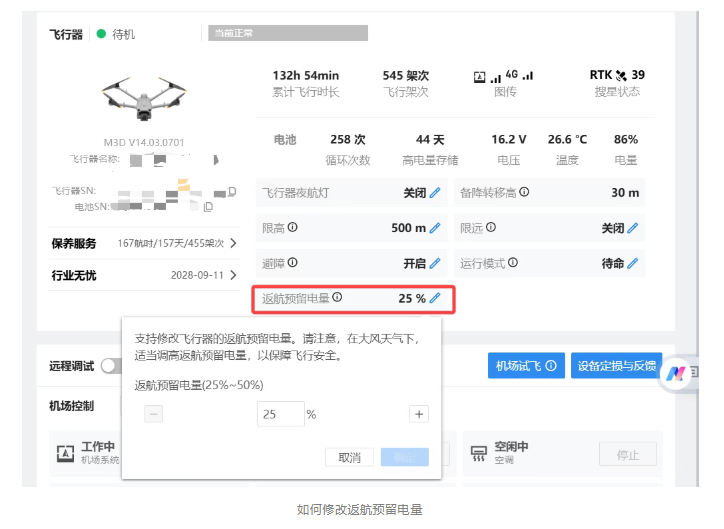Image resolution: width=724 pixels, height=529 pixels.
Task: Decrease reserve battery with the minus button
Action: click(153, 414)
